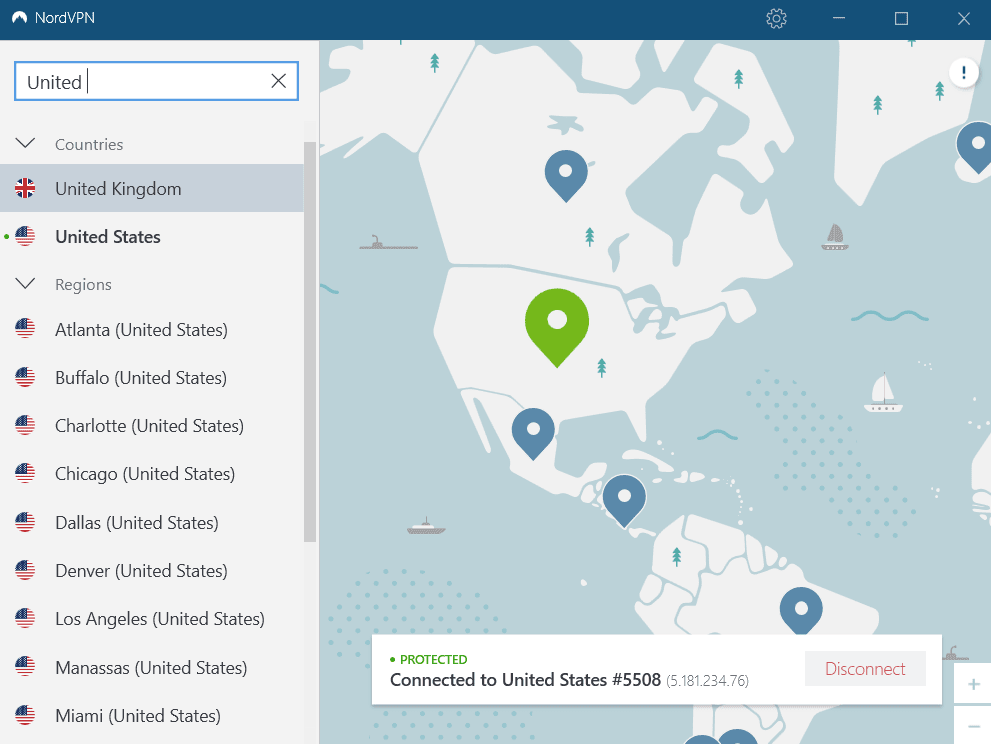Click the flag icon beside Buffalo
The image size is (991, 744).
25,377
